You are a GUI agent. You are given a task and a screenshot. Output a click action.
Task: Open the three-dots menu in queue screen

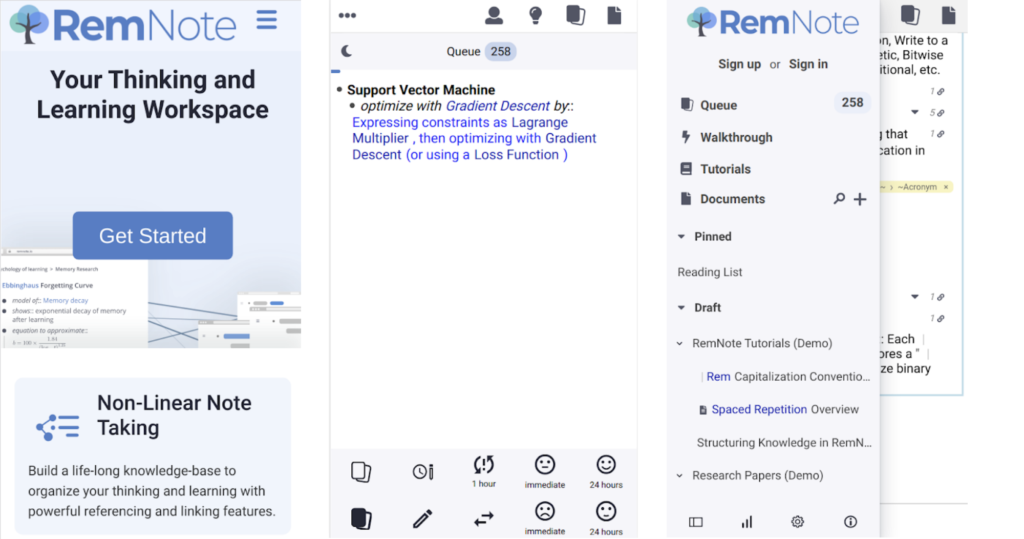[x=347, y=15]
